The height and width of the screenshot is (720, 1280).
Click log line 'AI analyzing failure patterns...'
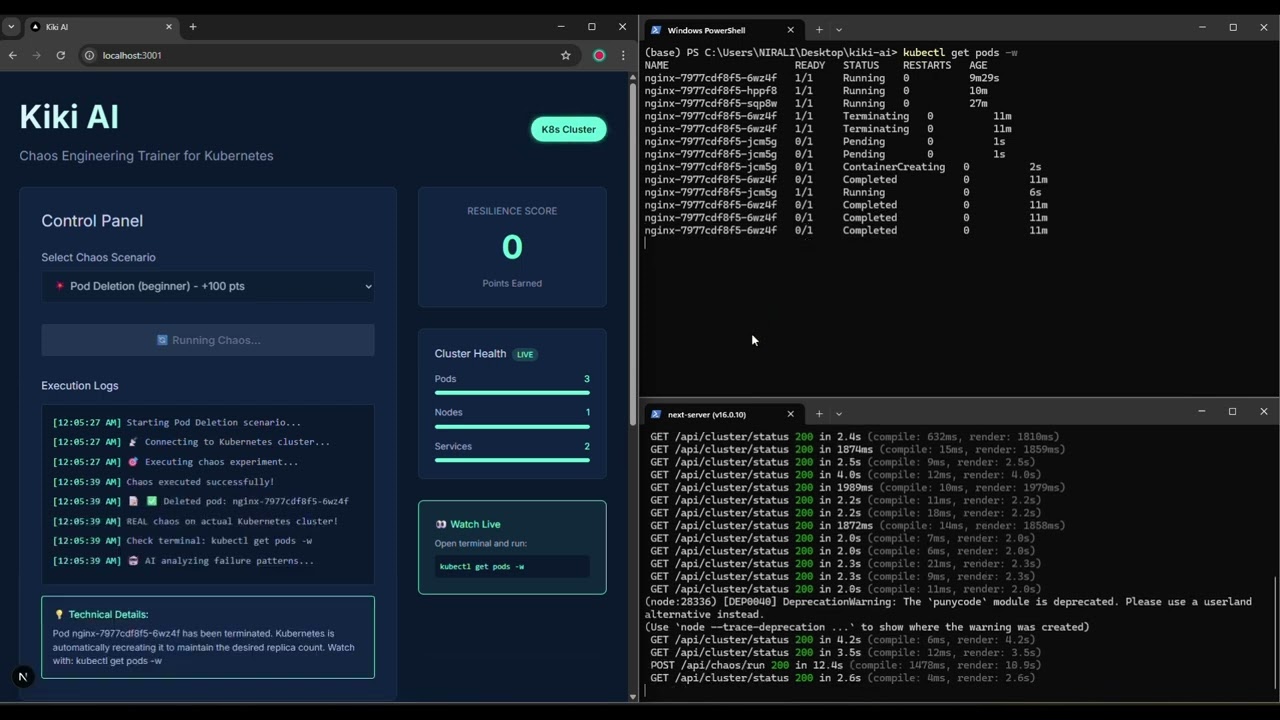[x=183, y=561]
